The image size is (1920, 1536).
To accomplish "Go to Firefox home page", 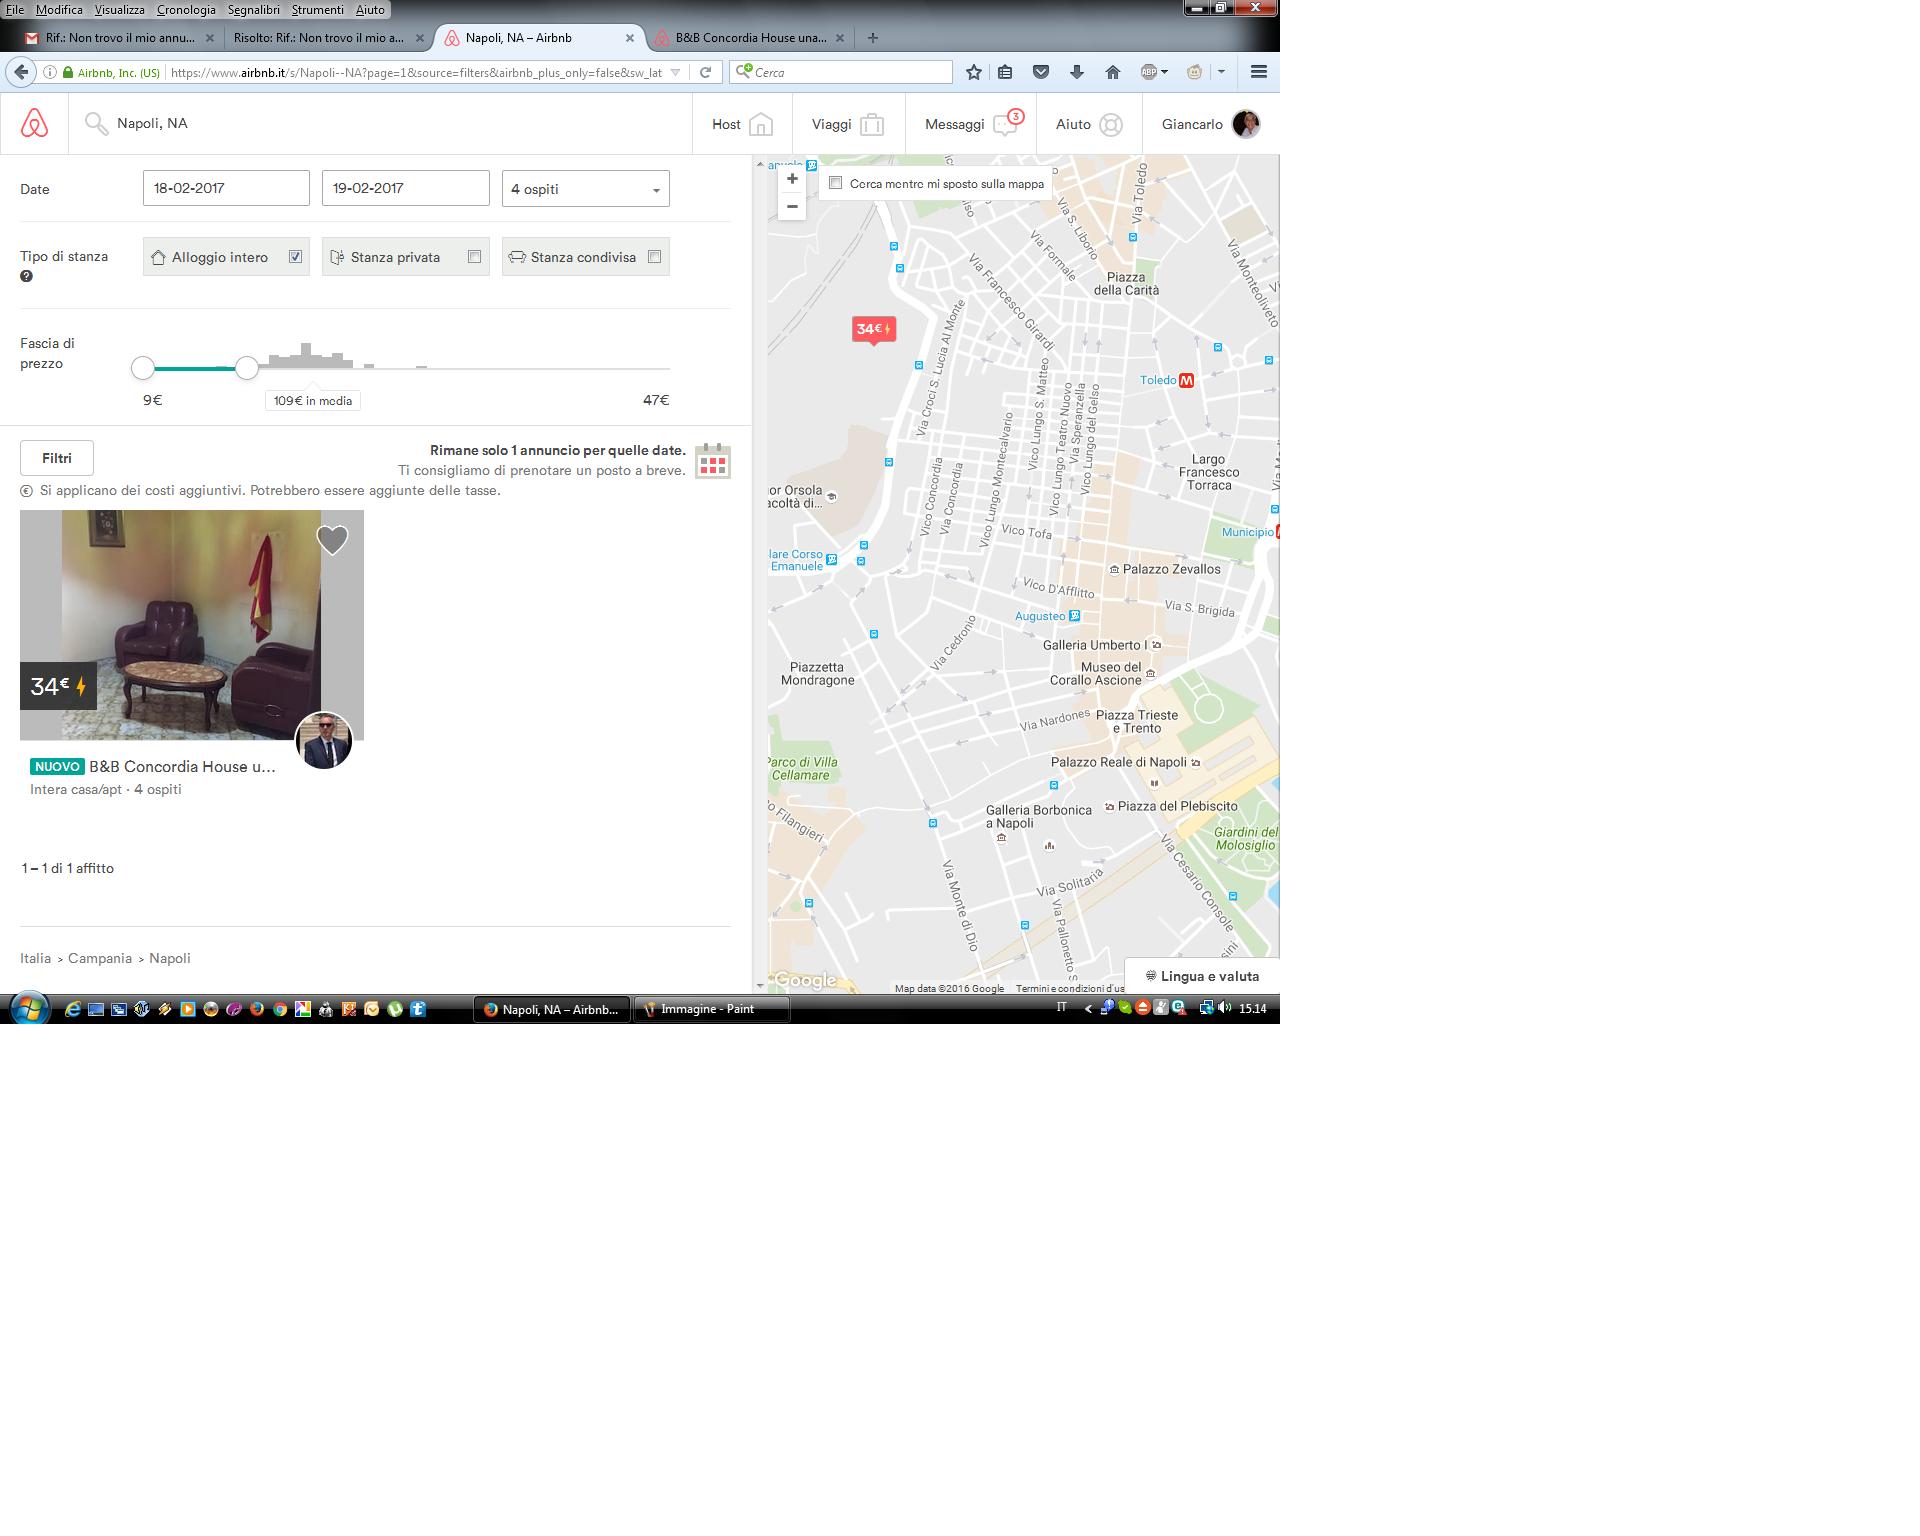I will [1113, 72].
